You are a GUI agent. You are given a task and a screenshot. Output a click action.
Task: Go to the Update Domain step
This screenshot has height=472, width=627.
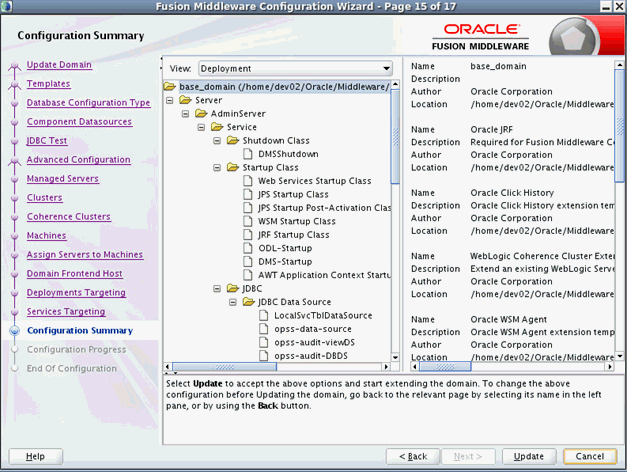point(59,65)
